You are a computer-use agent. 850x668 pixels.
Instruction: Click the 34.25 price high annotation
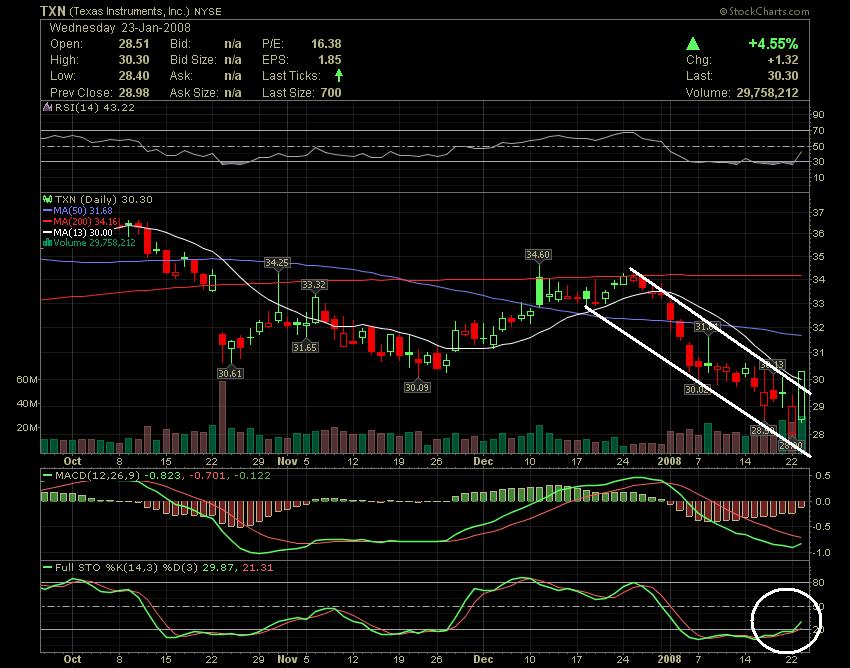(277, 262)
